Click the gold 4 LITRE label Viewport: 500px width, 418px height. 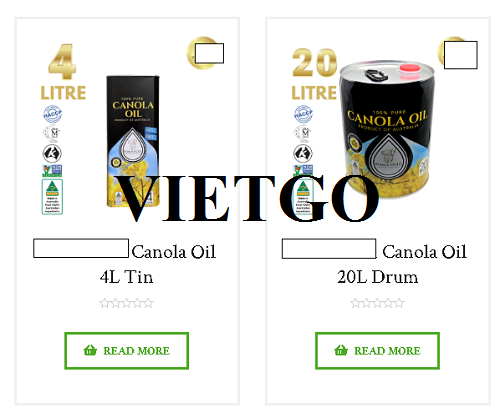(x=63, y=72)
